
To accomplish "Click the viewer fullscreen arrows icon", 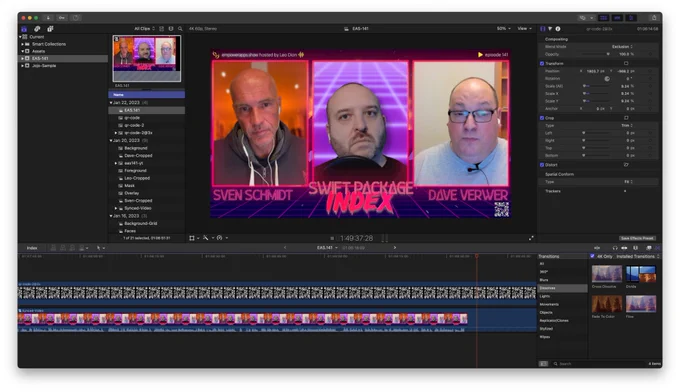I will point(531,238).
